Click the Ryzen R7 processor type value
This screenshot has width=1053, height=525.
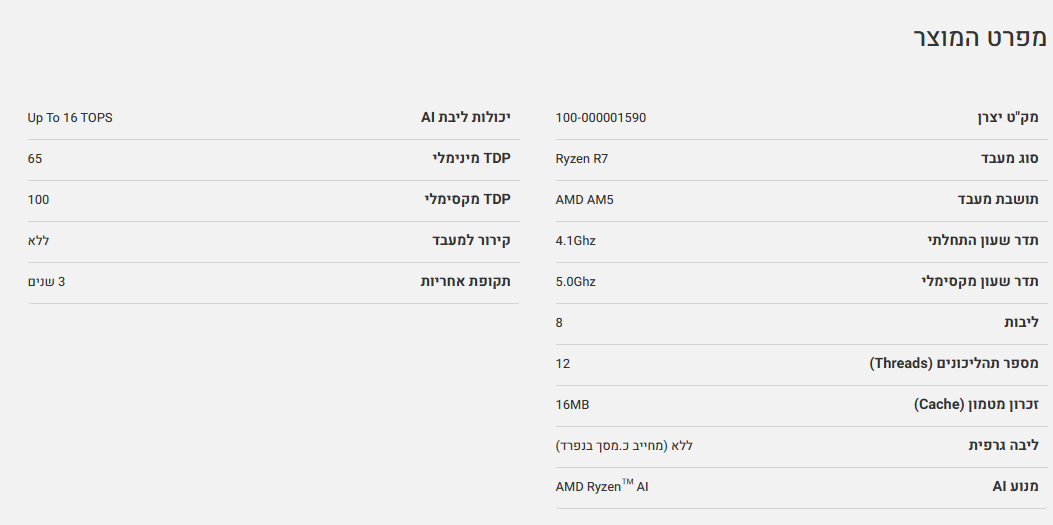pos(582,159)
